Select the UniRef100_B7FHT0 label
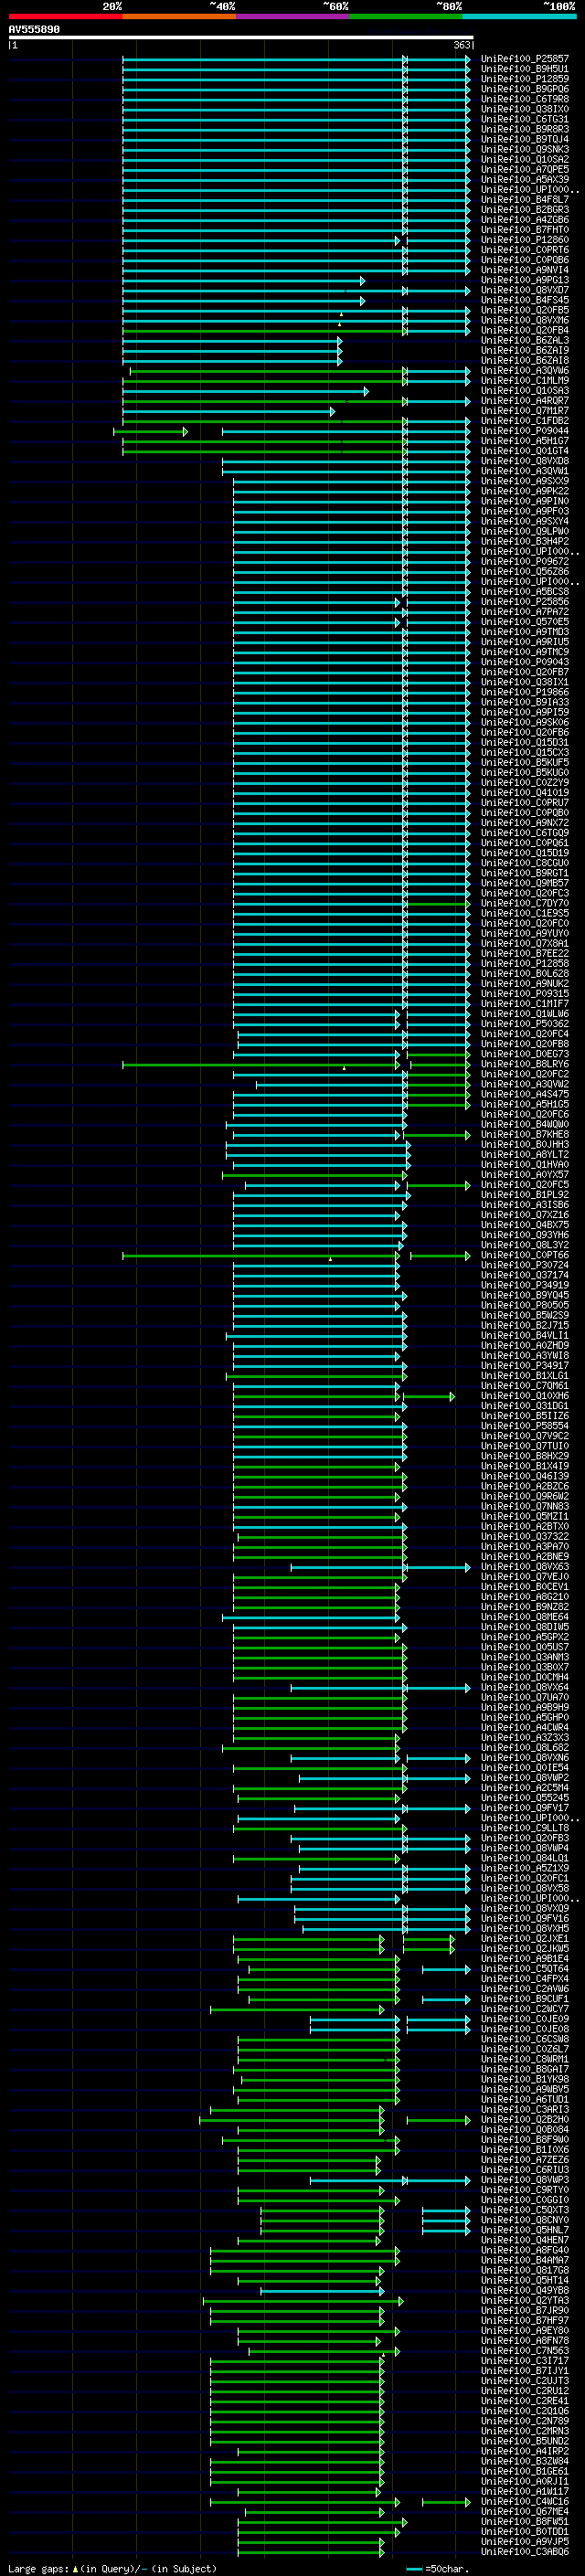This screenshot has height=2576, width=585. (x=525, y=230)
